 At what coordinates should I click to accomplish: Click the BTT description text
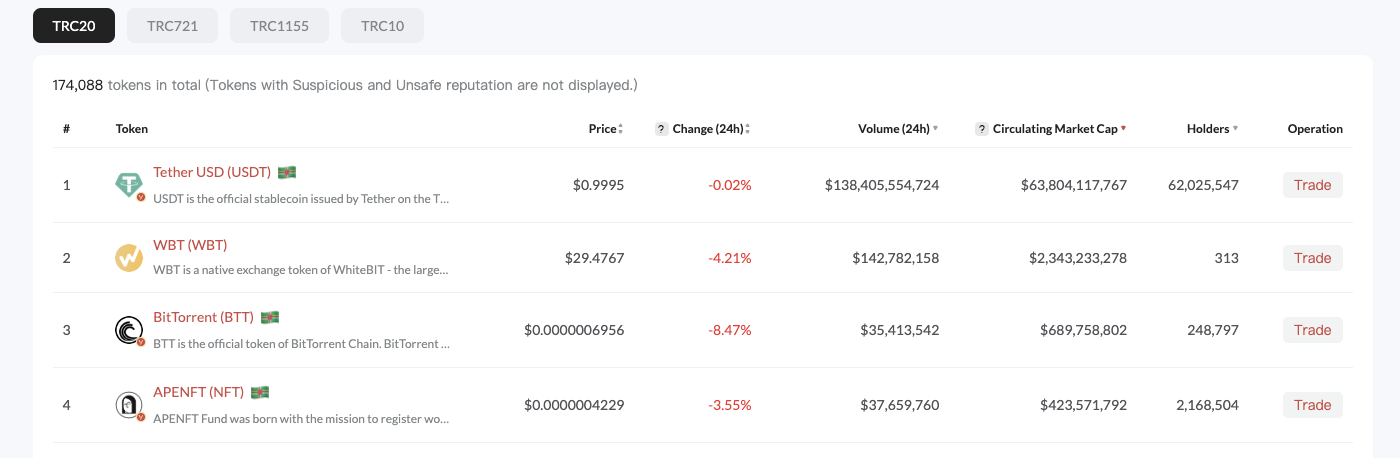(x=301, y=343)
